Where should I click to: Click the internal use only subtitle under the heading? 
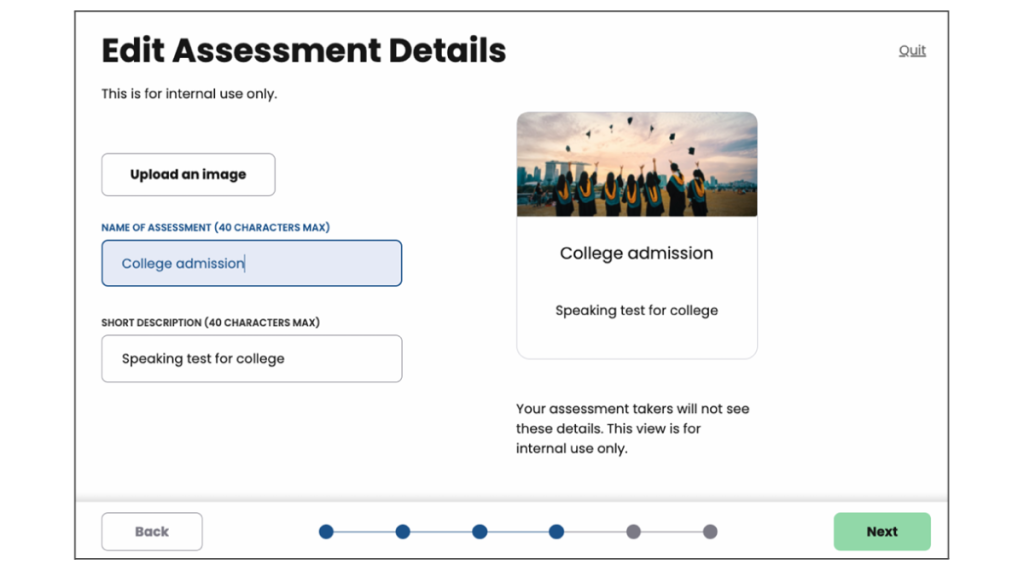click(189, 94)
